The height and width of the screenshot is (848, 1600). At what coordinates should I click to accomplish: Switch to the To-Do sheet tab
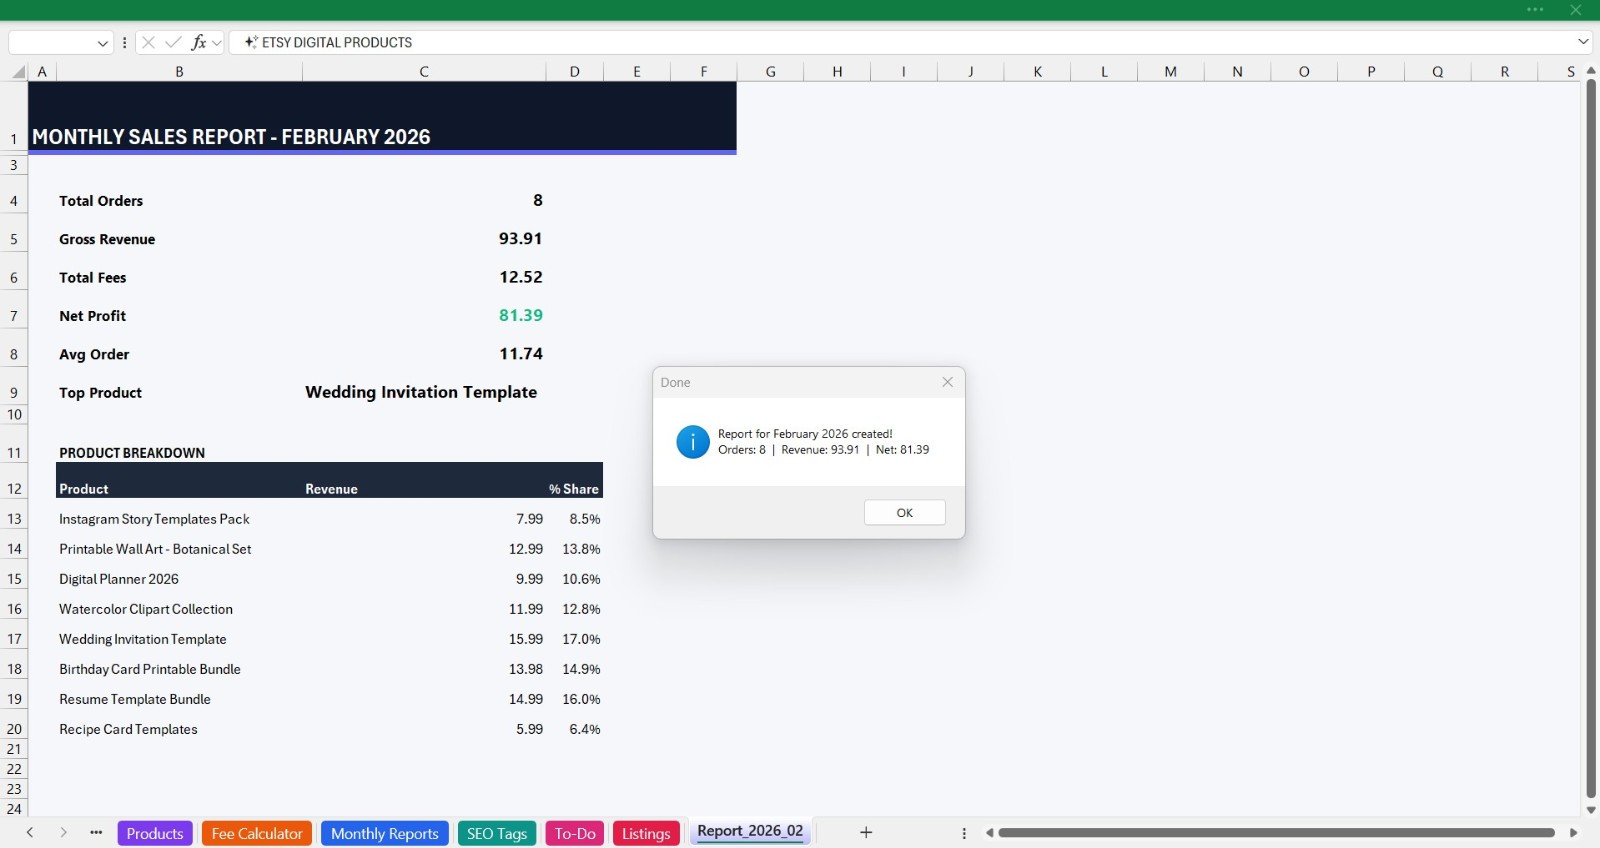pyautogui.click(x=575, y=833)
